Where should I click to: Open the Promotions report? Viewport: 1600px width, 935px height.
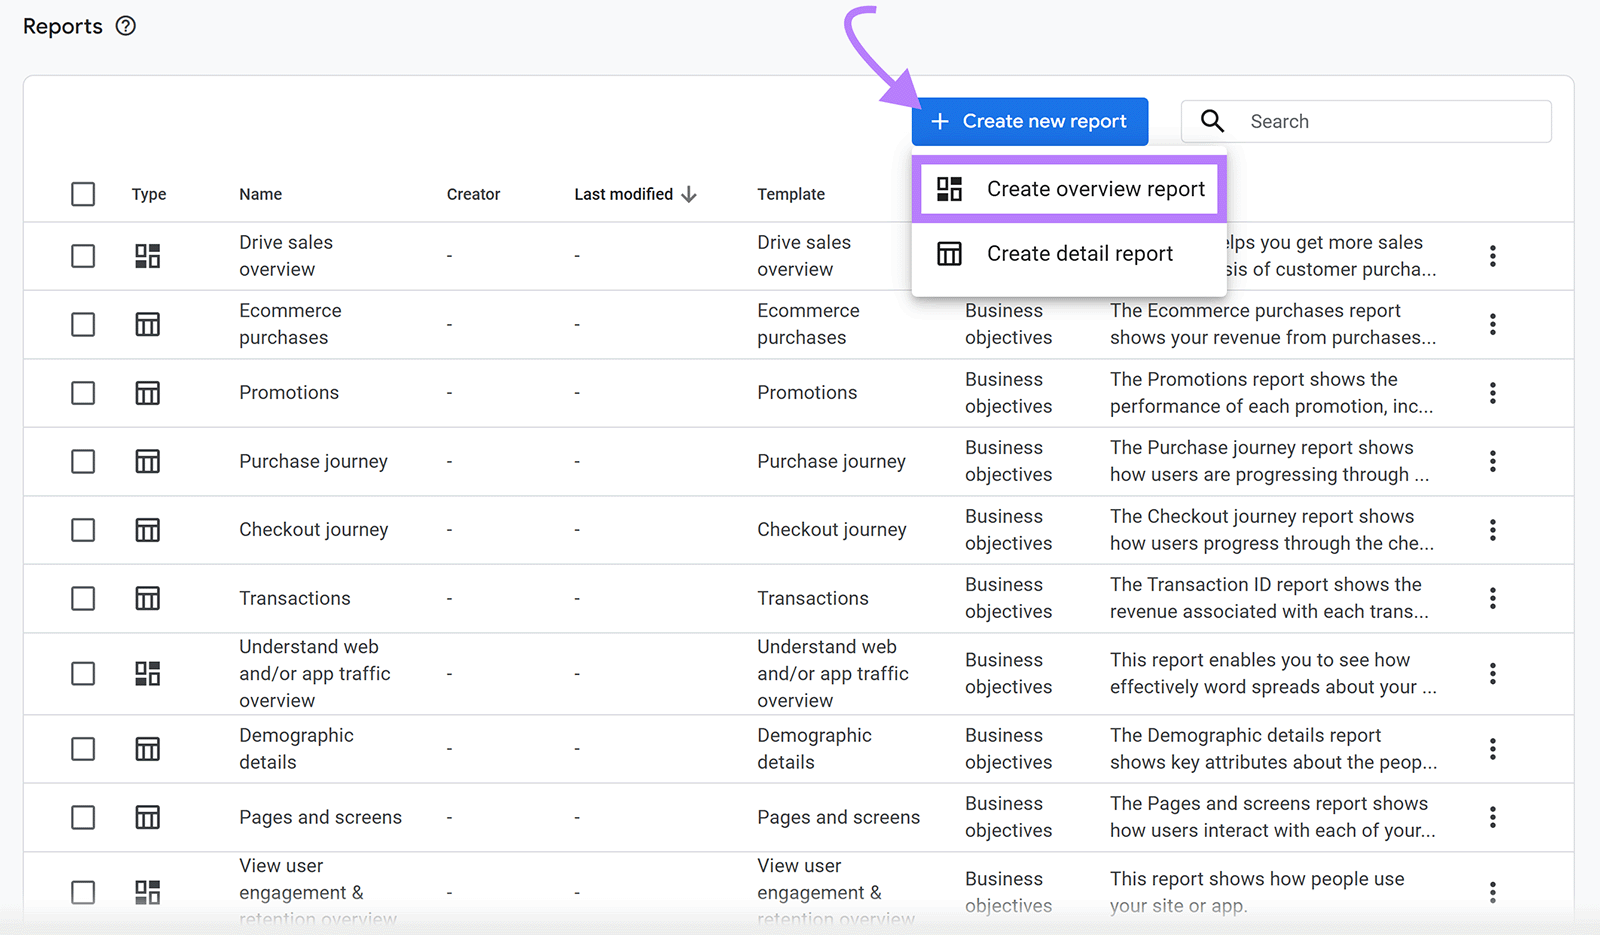click(289, 392)
